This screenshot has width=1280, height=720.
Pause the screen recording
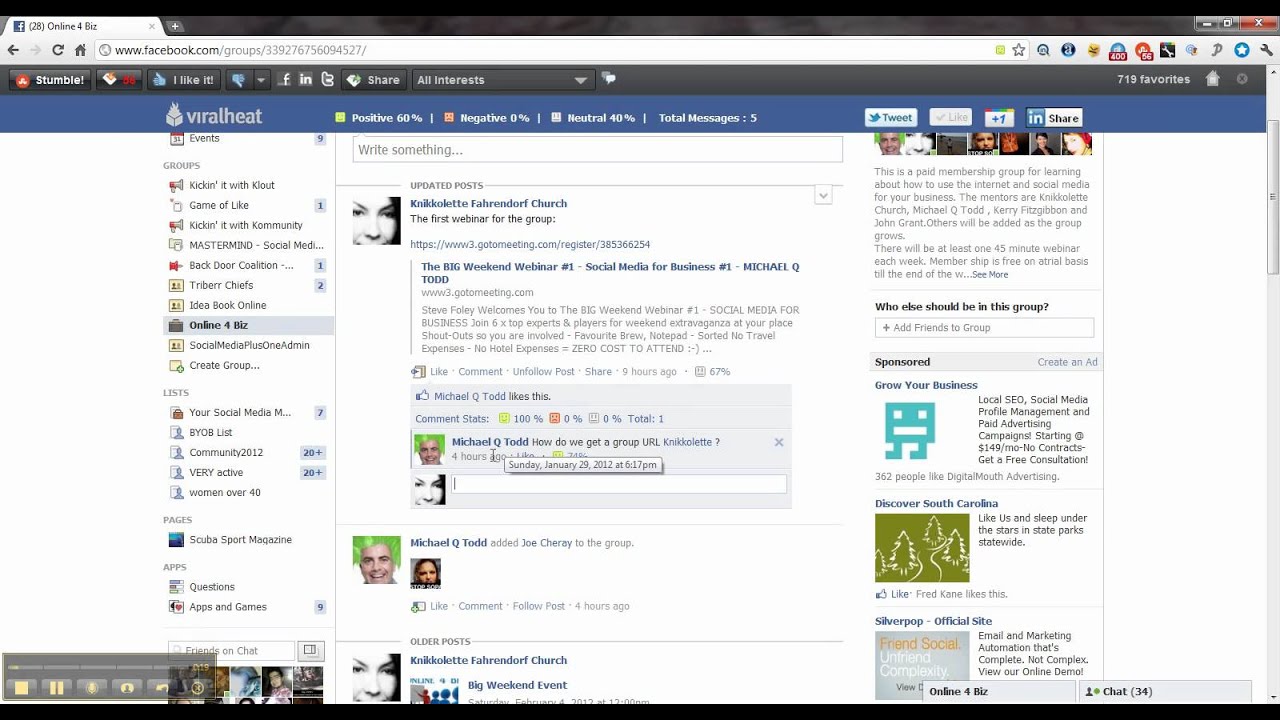tap(56, 687)
